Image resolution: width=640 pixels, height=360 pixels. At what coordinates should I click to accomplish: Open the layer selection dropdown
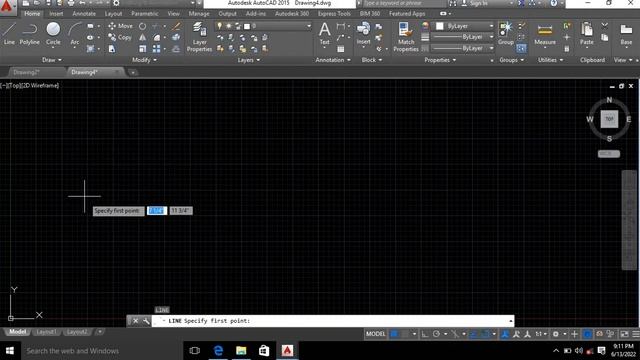coord(309,26)
